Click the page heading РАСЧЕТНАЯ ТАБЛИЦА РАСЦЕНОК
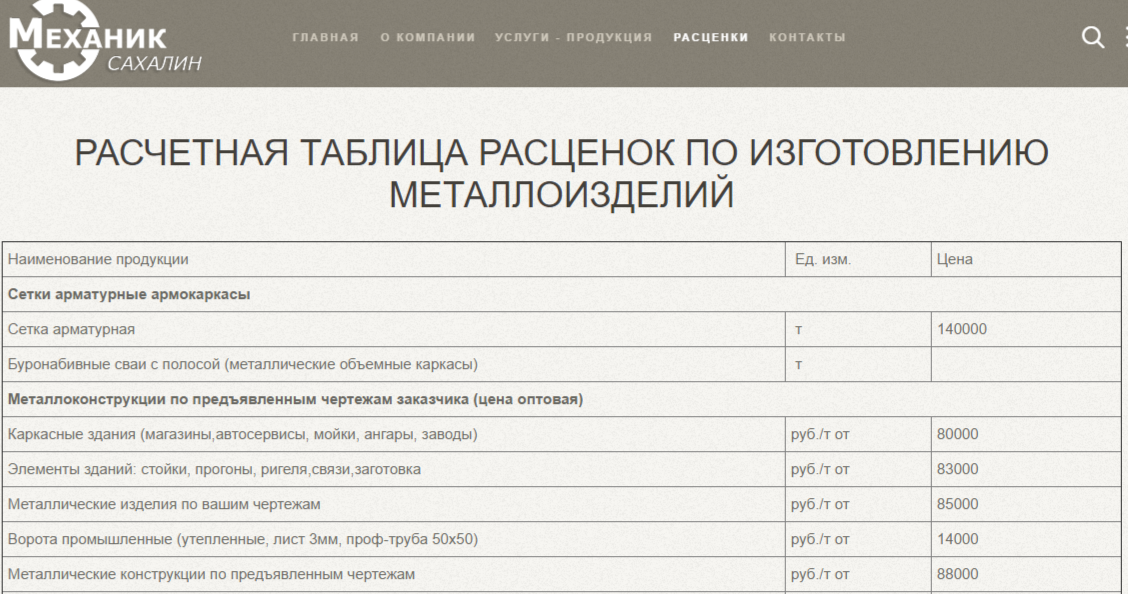The width and height of the screenshot is (1128, 594). pos(562,173)
